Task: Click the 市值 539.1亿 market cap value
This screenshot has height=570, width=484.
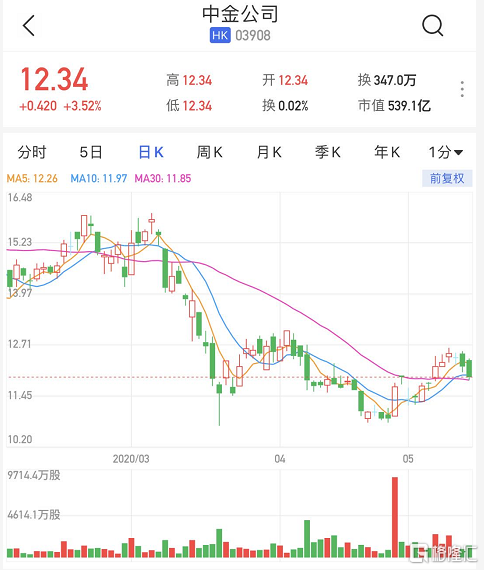Action: pos(394,106)
